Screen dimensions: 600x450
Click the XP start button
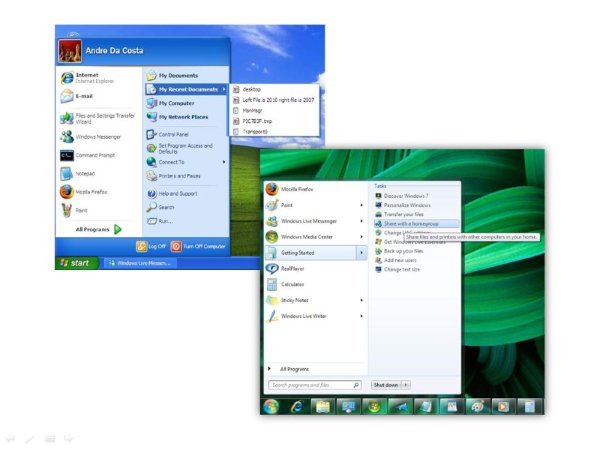click(77, 263)
